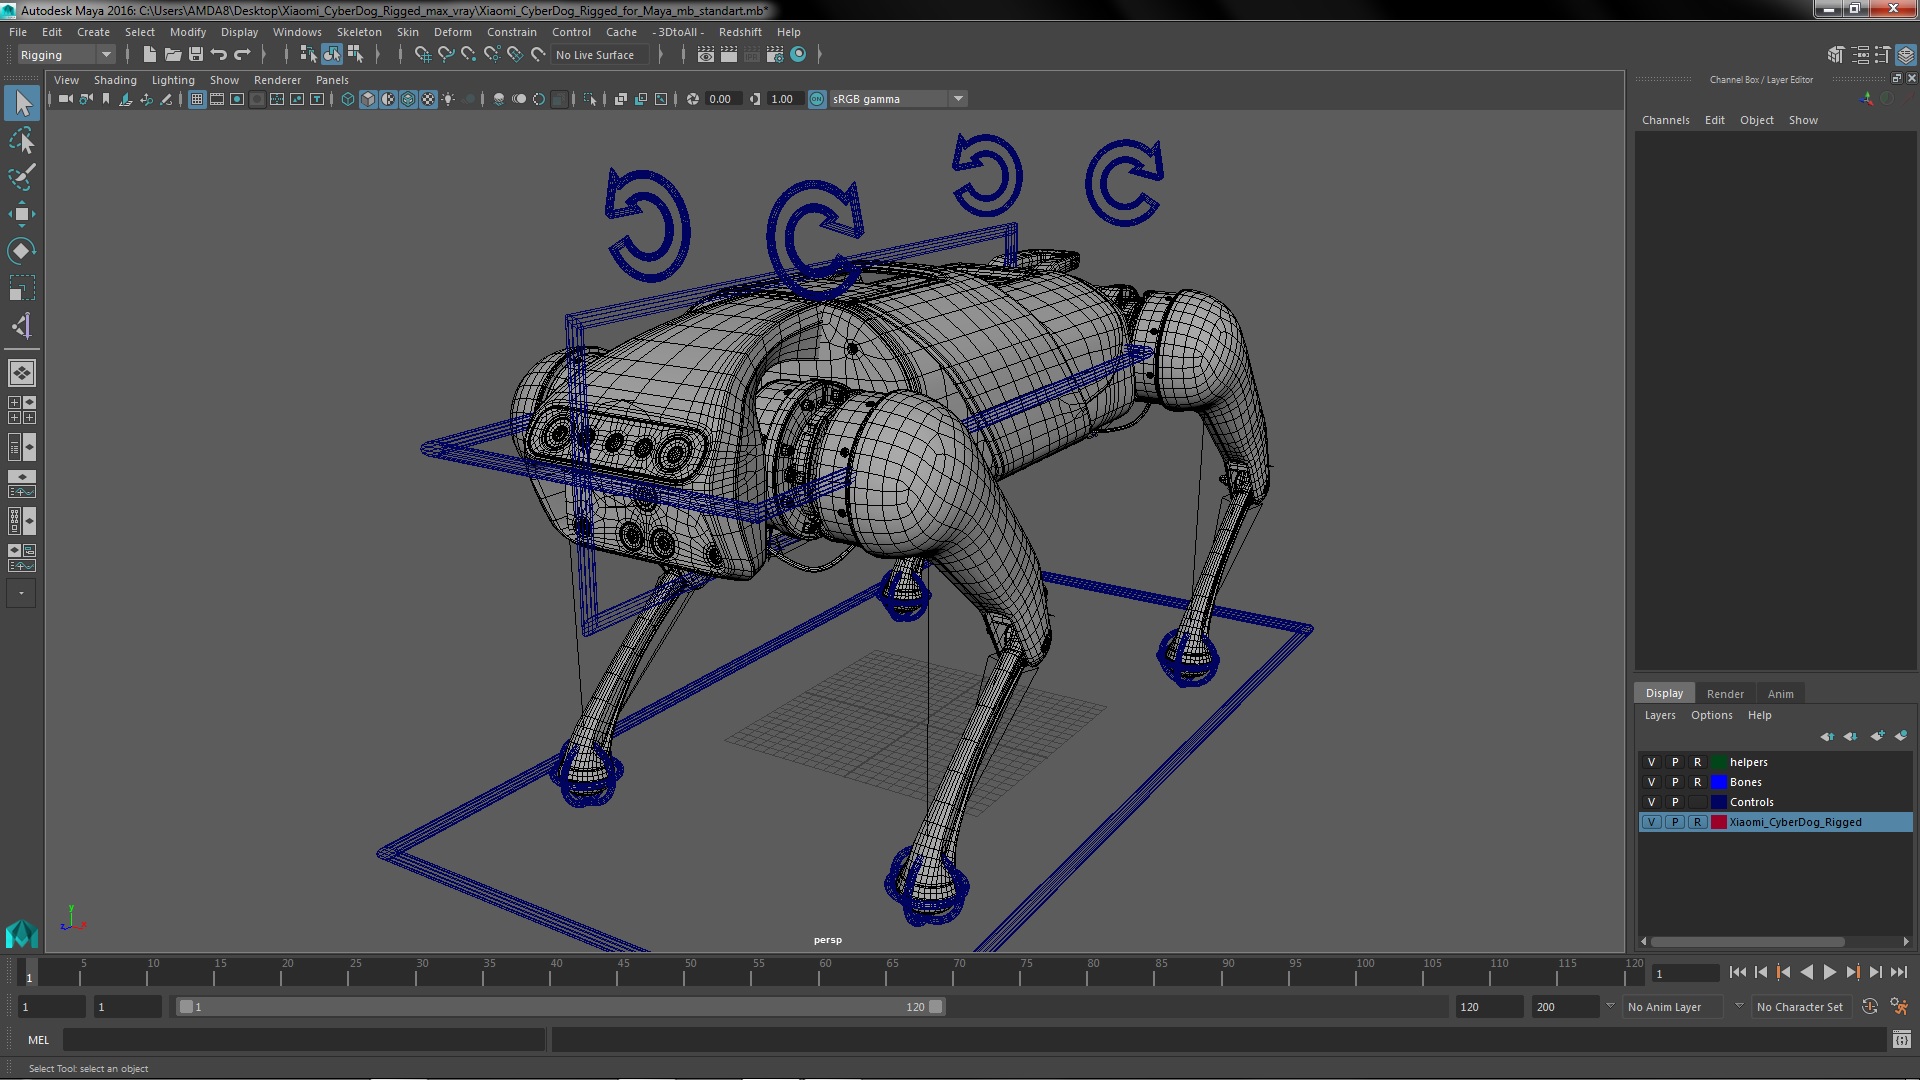
Task: Toggle Snap to curves magnet icon
Action: click(x=445, y=55)
